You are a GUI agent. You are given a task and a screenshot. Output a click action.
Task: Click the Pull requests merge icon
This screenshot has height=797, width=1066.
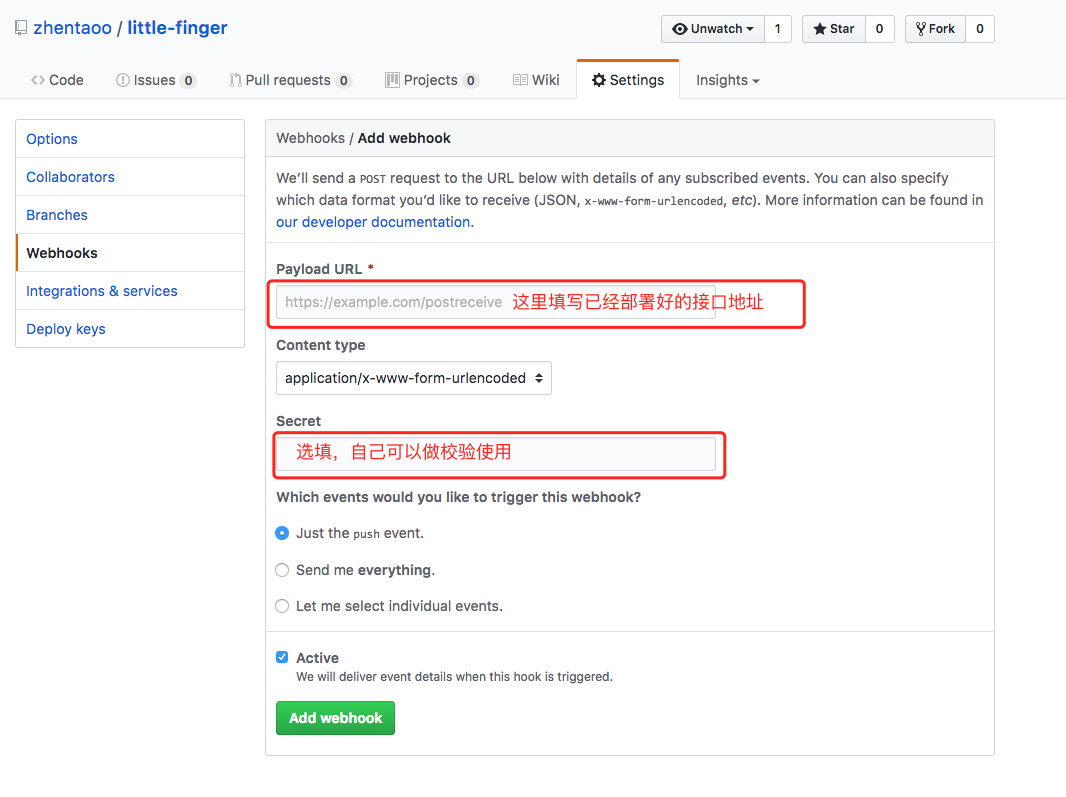tap(235, 80)
